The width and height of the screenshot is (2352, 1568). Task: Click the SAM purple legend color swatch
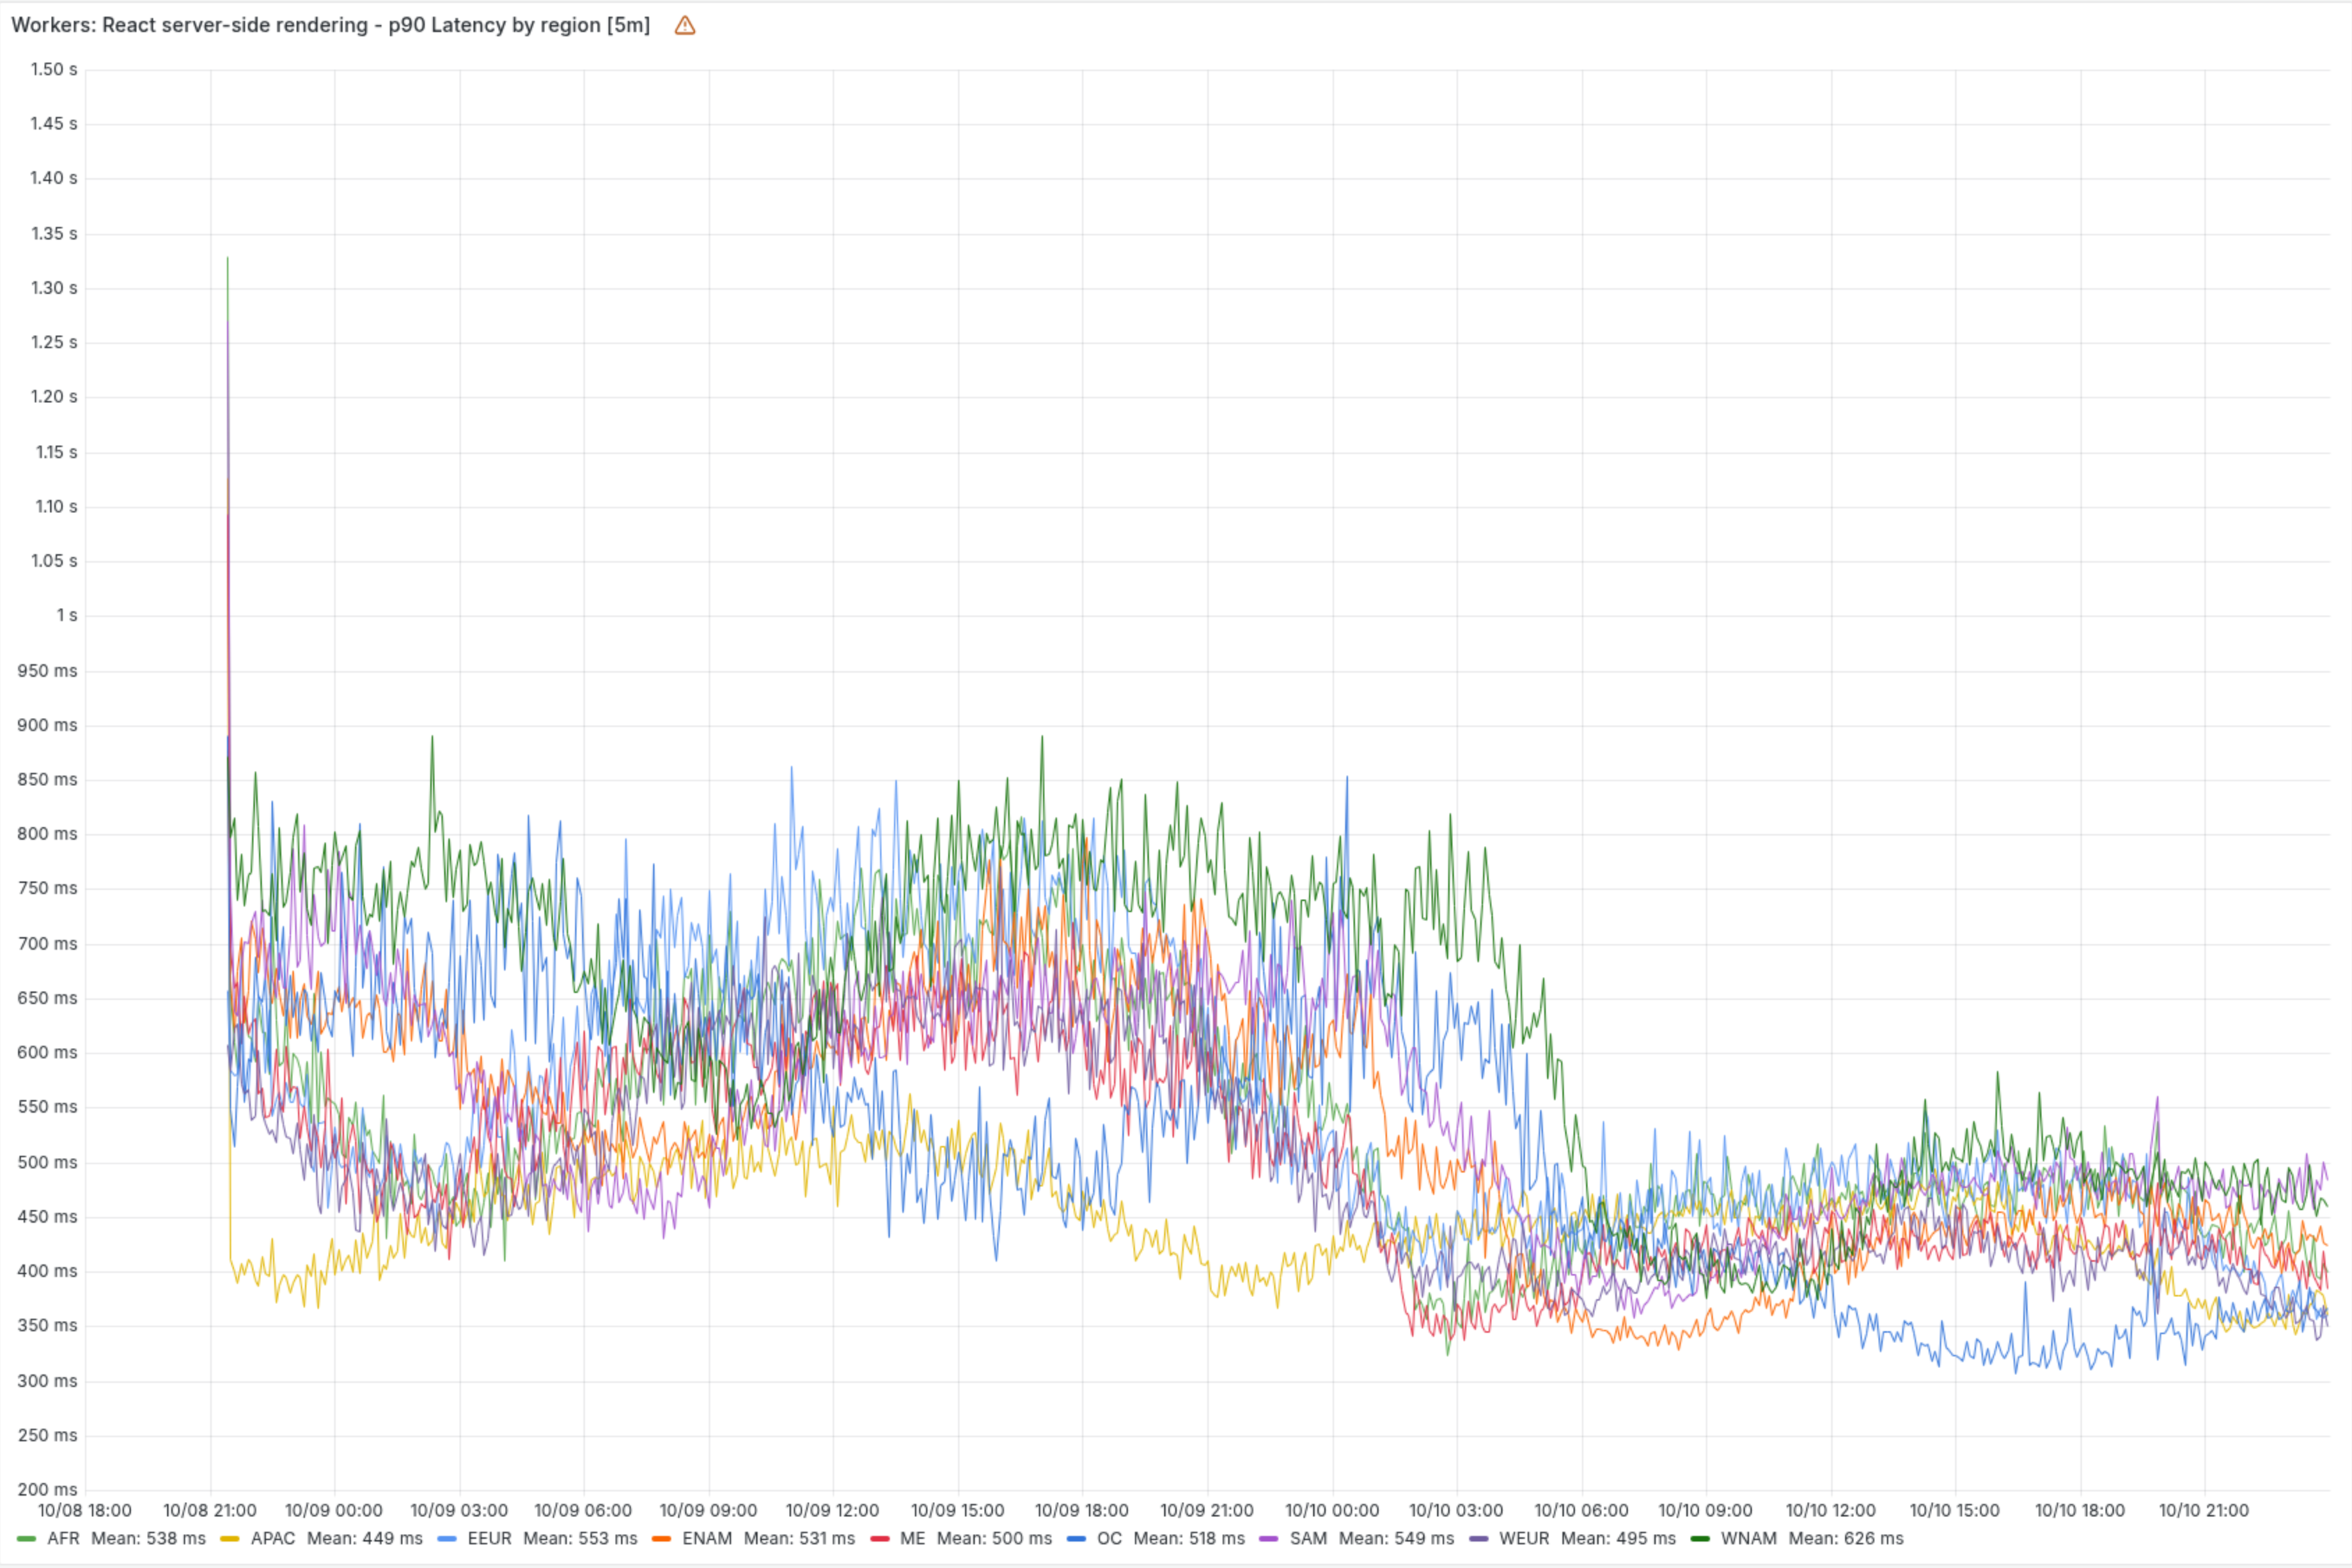coord(1269,1538)
